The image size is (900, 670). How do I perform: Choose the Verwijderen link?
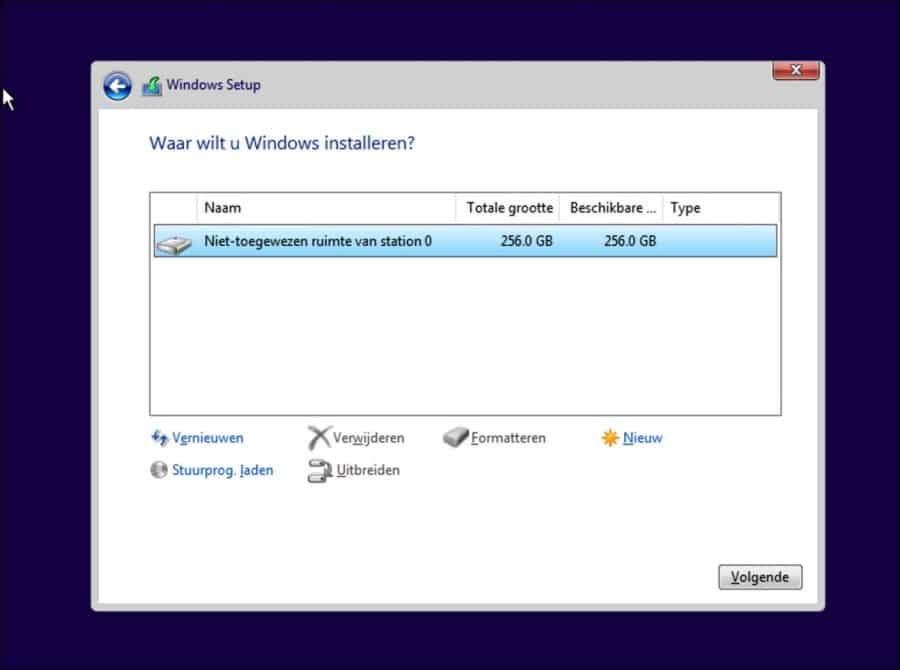(368, 438)
